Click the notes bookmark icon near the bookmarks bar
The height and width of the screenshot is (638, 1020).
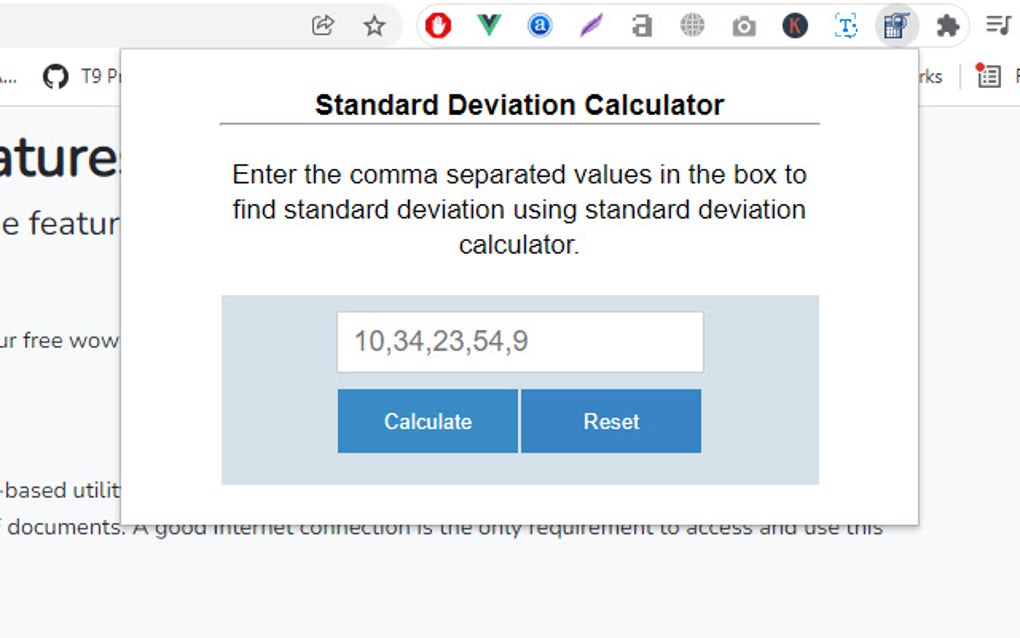(987, 76)
